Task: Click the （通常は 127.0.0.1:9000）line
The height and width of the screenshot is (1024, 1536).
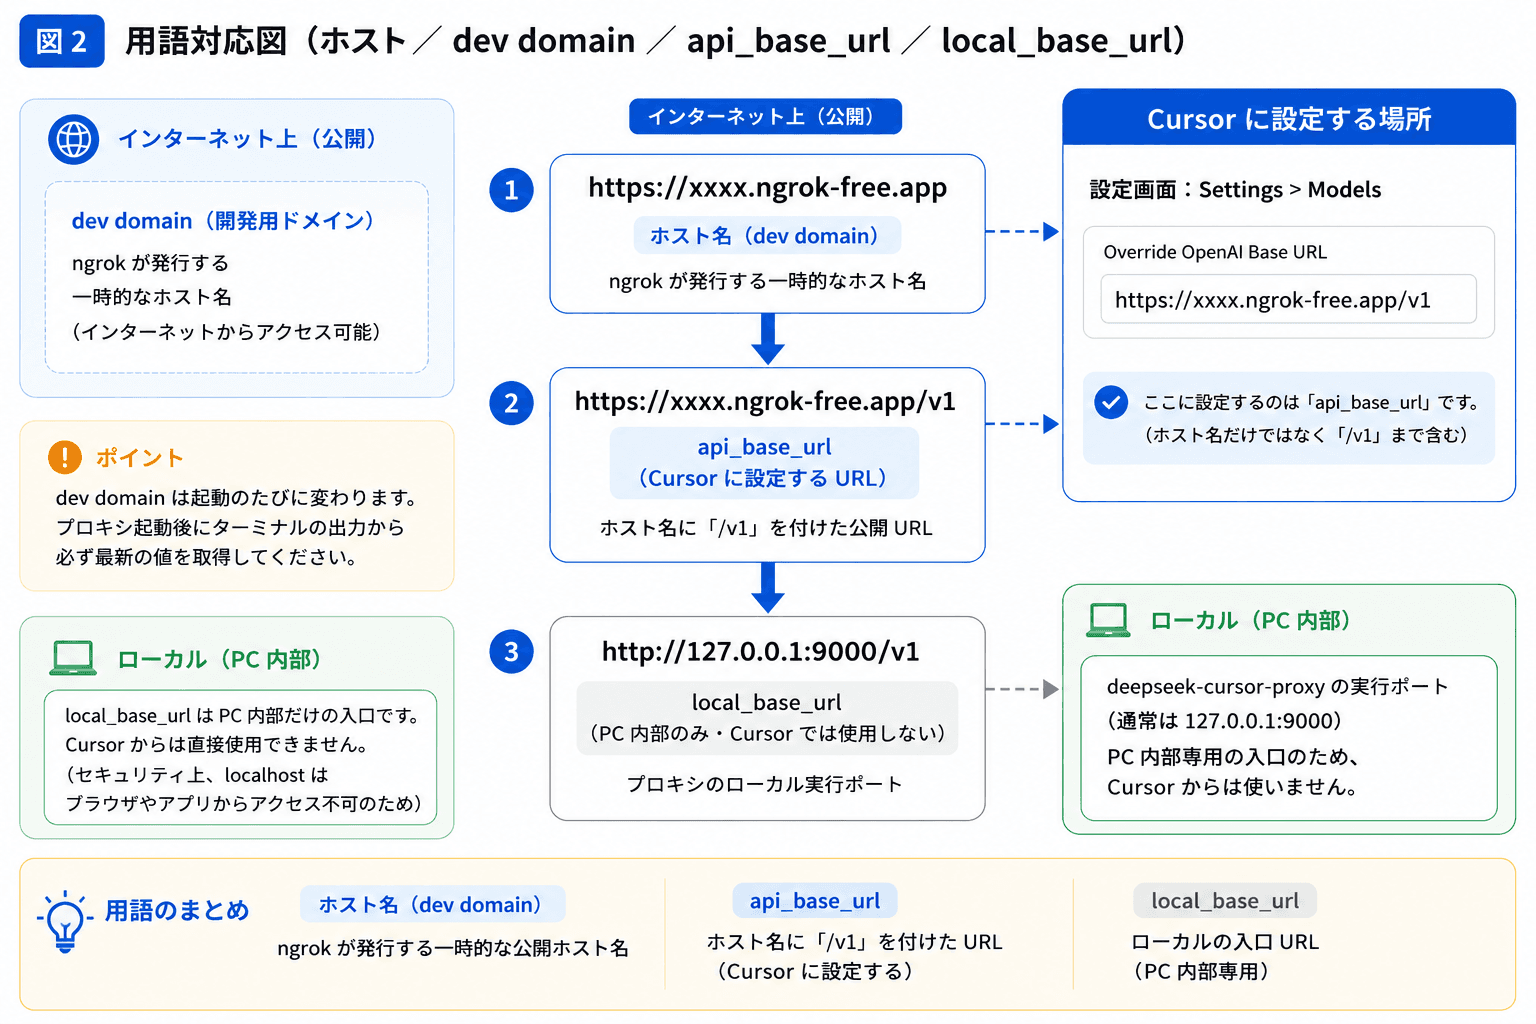Action: (x=1224, y=722)
